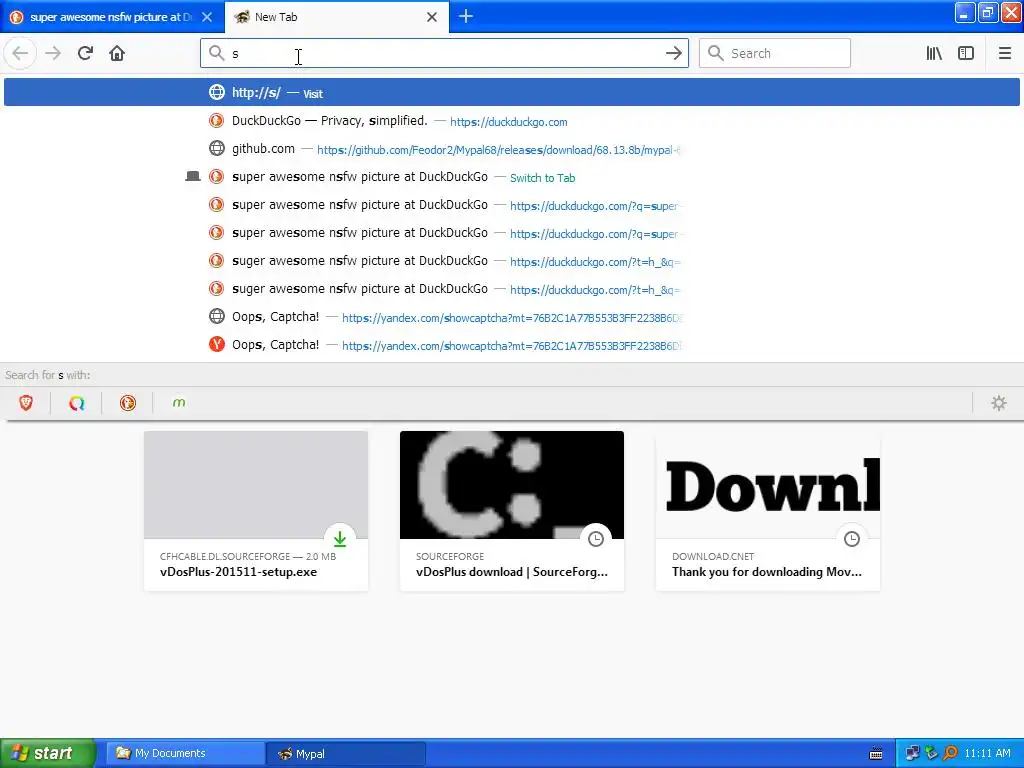Open vDosPlus-201511-setup.exe download tile
Screen dimensions: 1024x768
[x=256, y=511]
